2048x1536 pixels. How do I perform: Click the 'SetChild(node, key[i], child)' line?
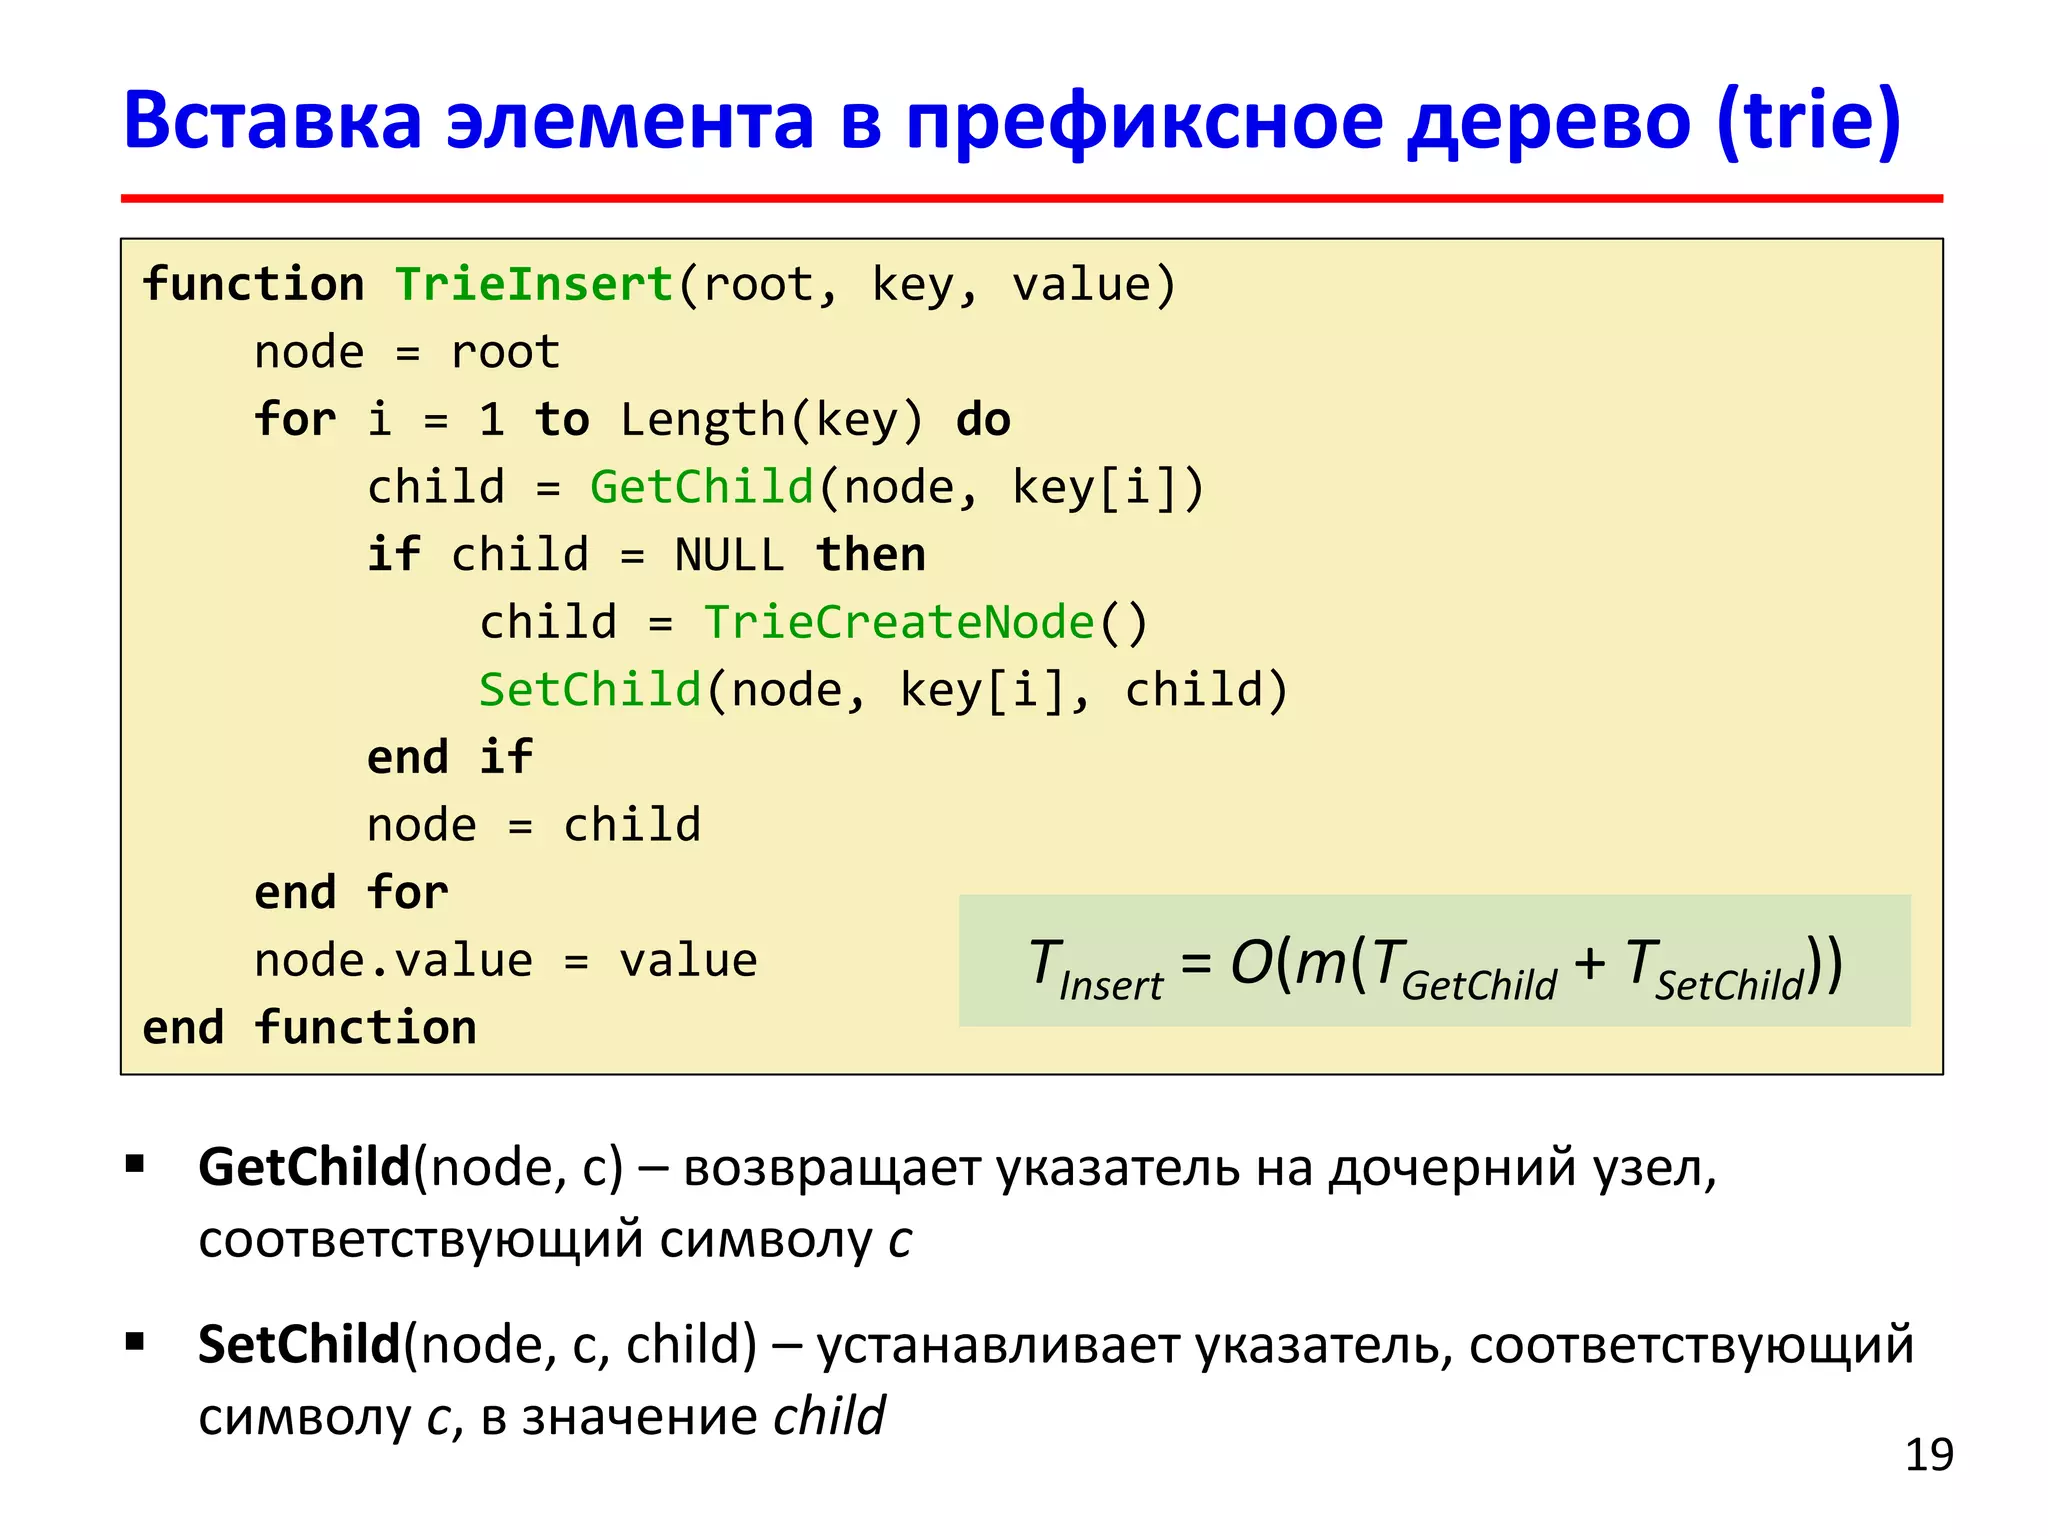(x=884, y=691)
